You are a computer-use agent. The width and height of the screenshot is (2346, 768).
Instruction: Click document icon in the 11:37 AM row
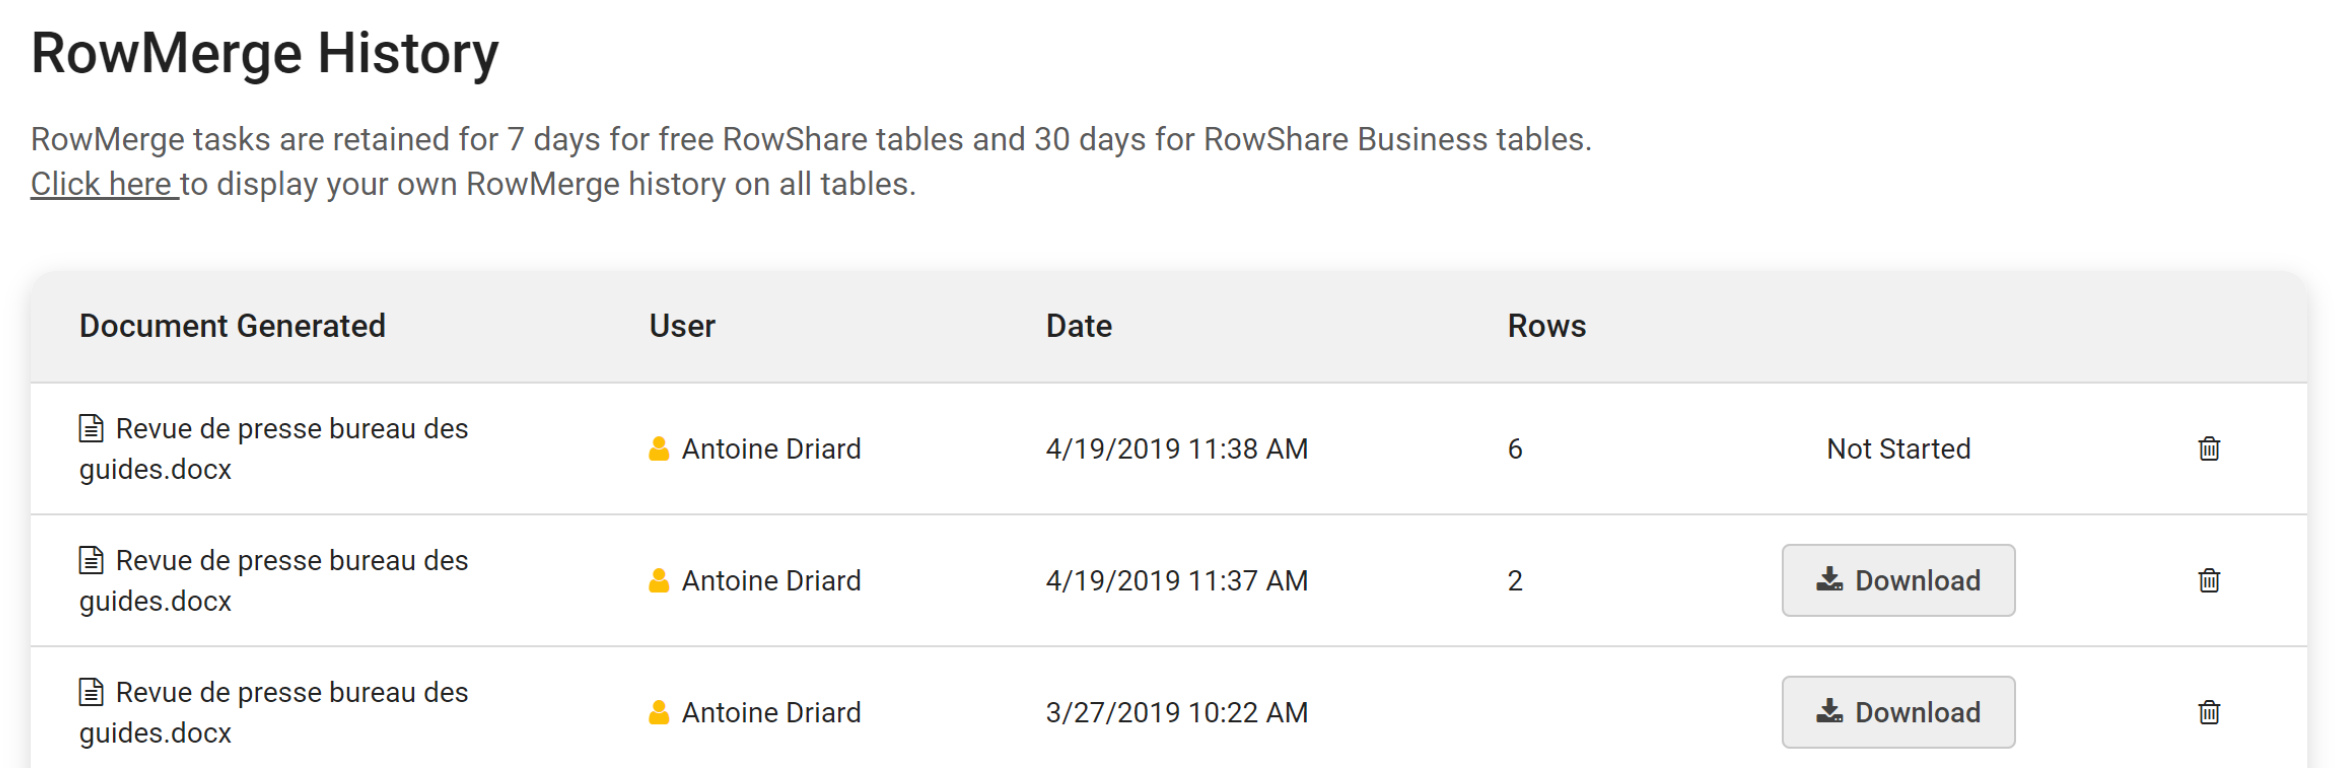91,560
